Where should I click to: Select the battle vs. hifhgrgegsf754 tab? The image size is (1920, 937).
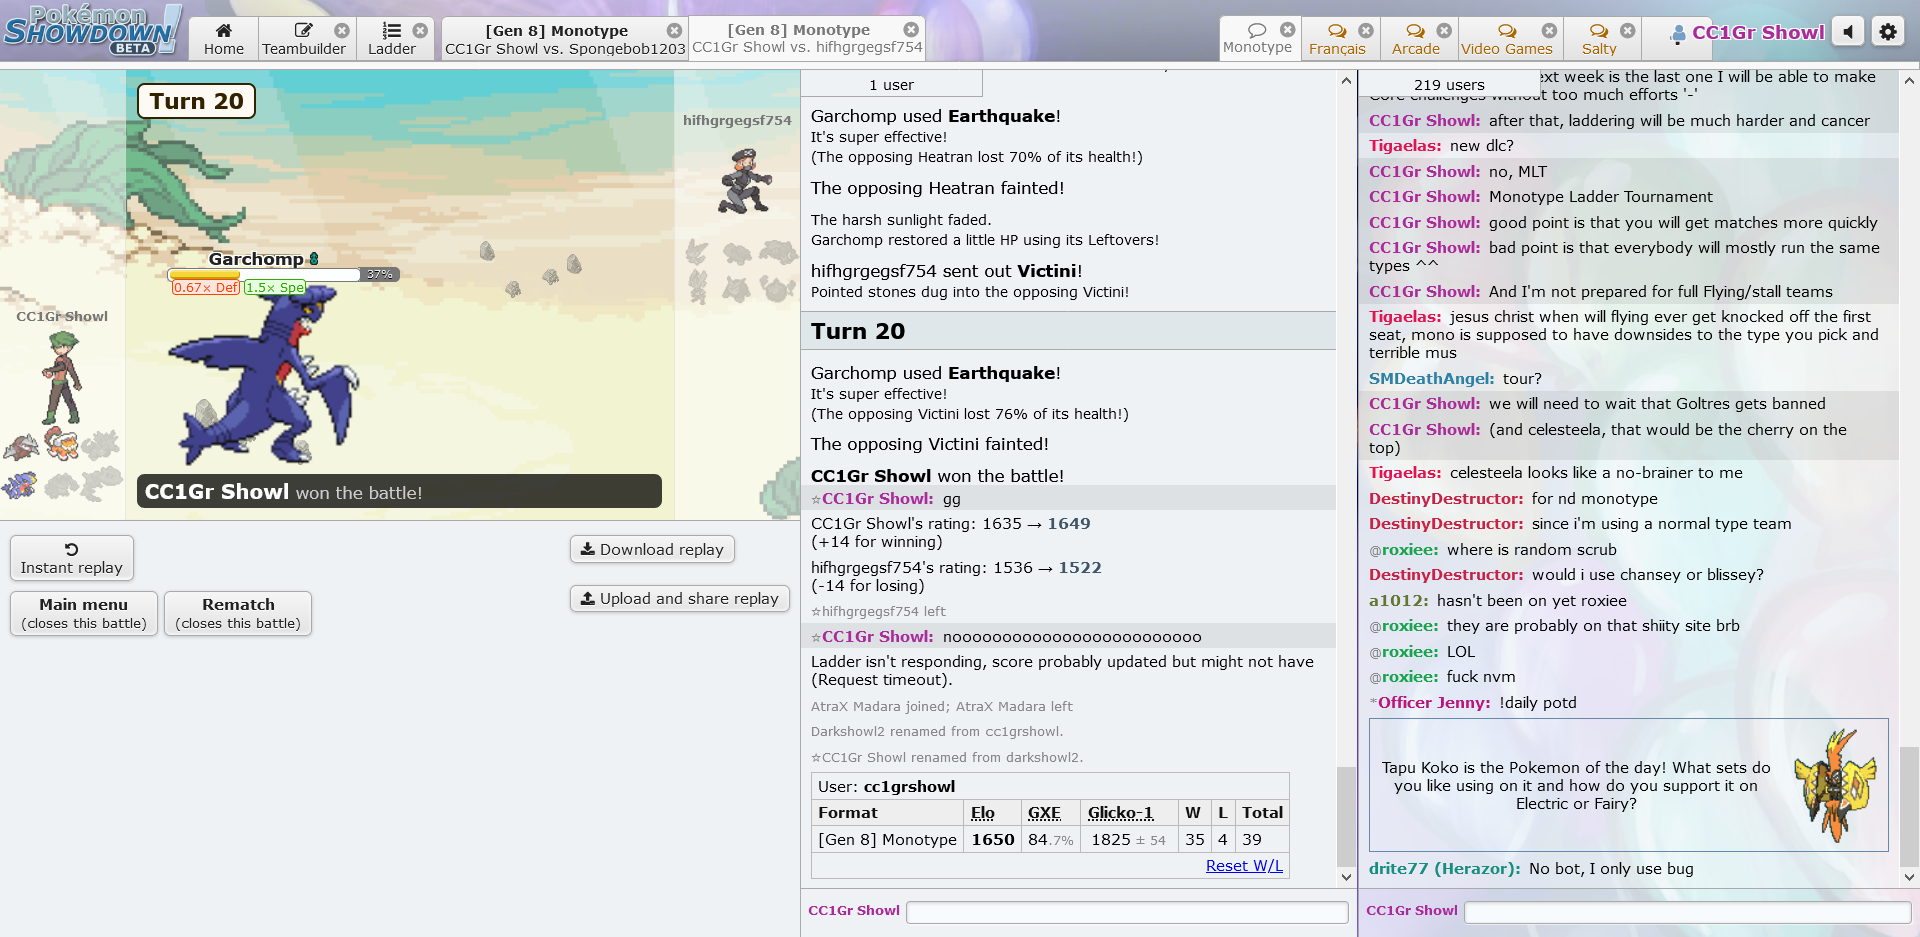point(806,39)
